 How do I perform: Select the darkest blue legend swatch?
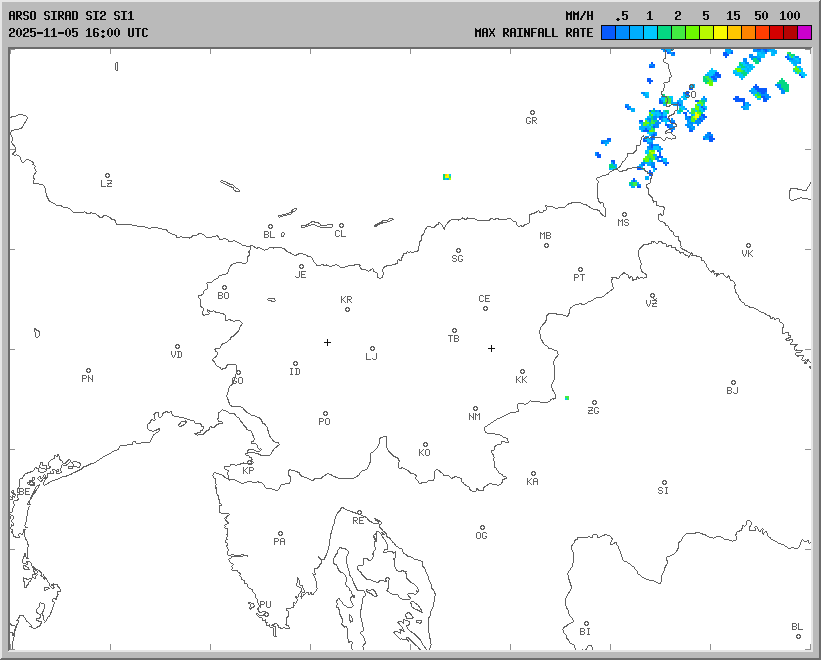pos(608,33)
